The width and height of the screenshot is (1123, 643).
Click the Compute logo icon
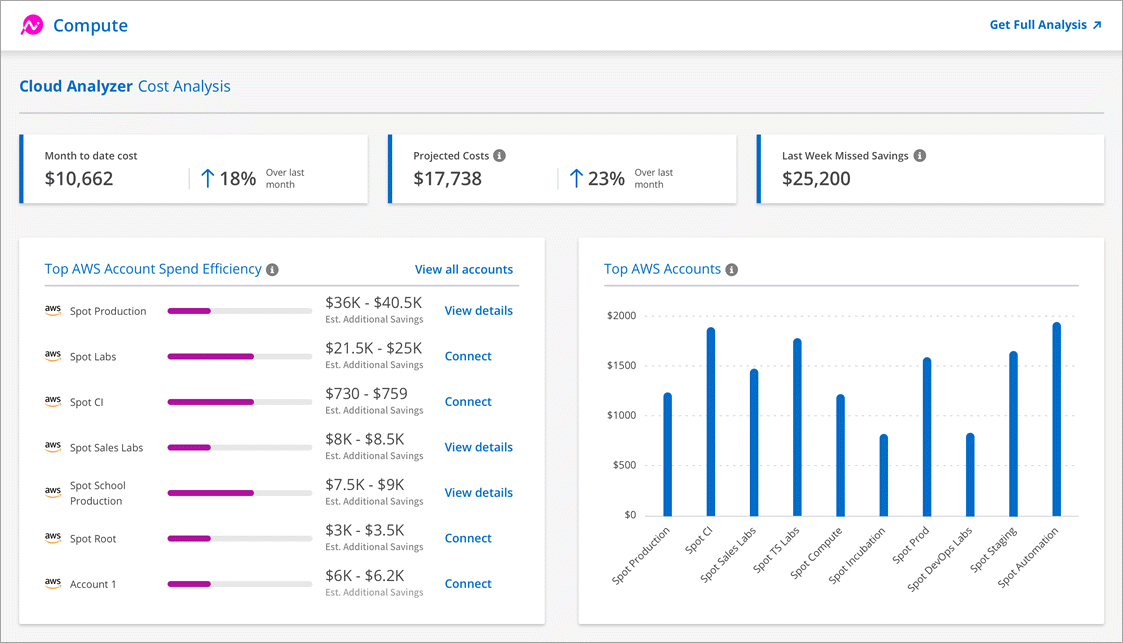coord(32,25)
